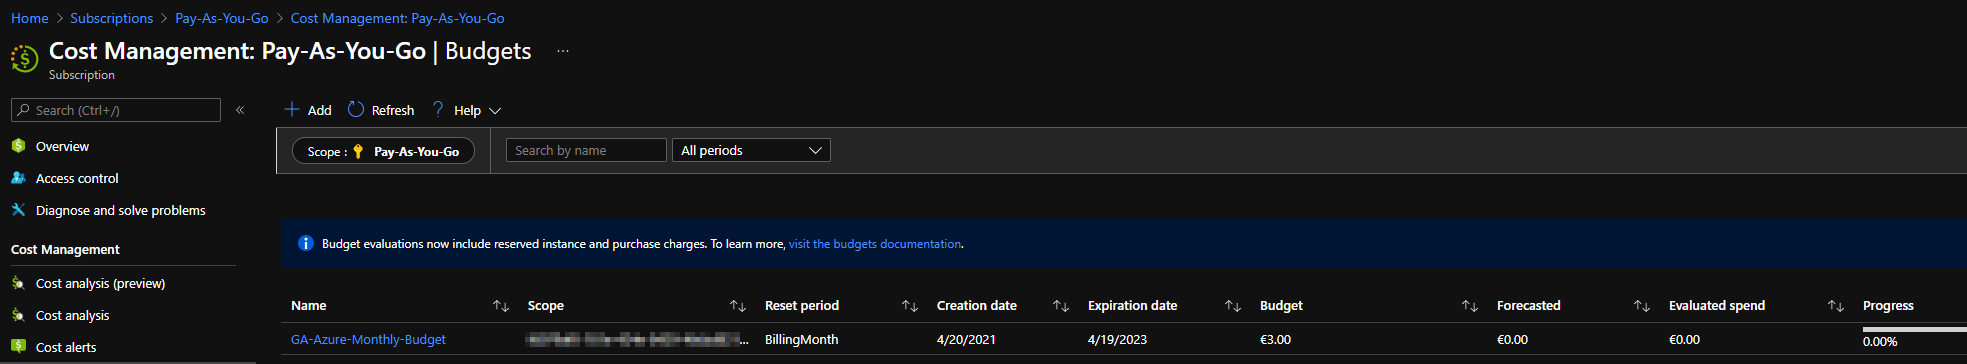Open the ellipsis more options beside Budgets title
The image size is (1967, 364).
(563, 51)
